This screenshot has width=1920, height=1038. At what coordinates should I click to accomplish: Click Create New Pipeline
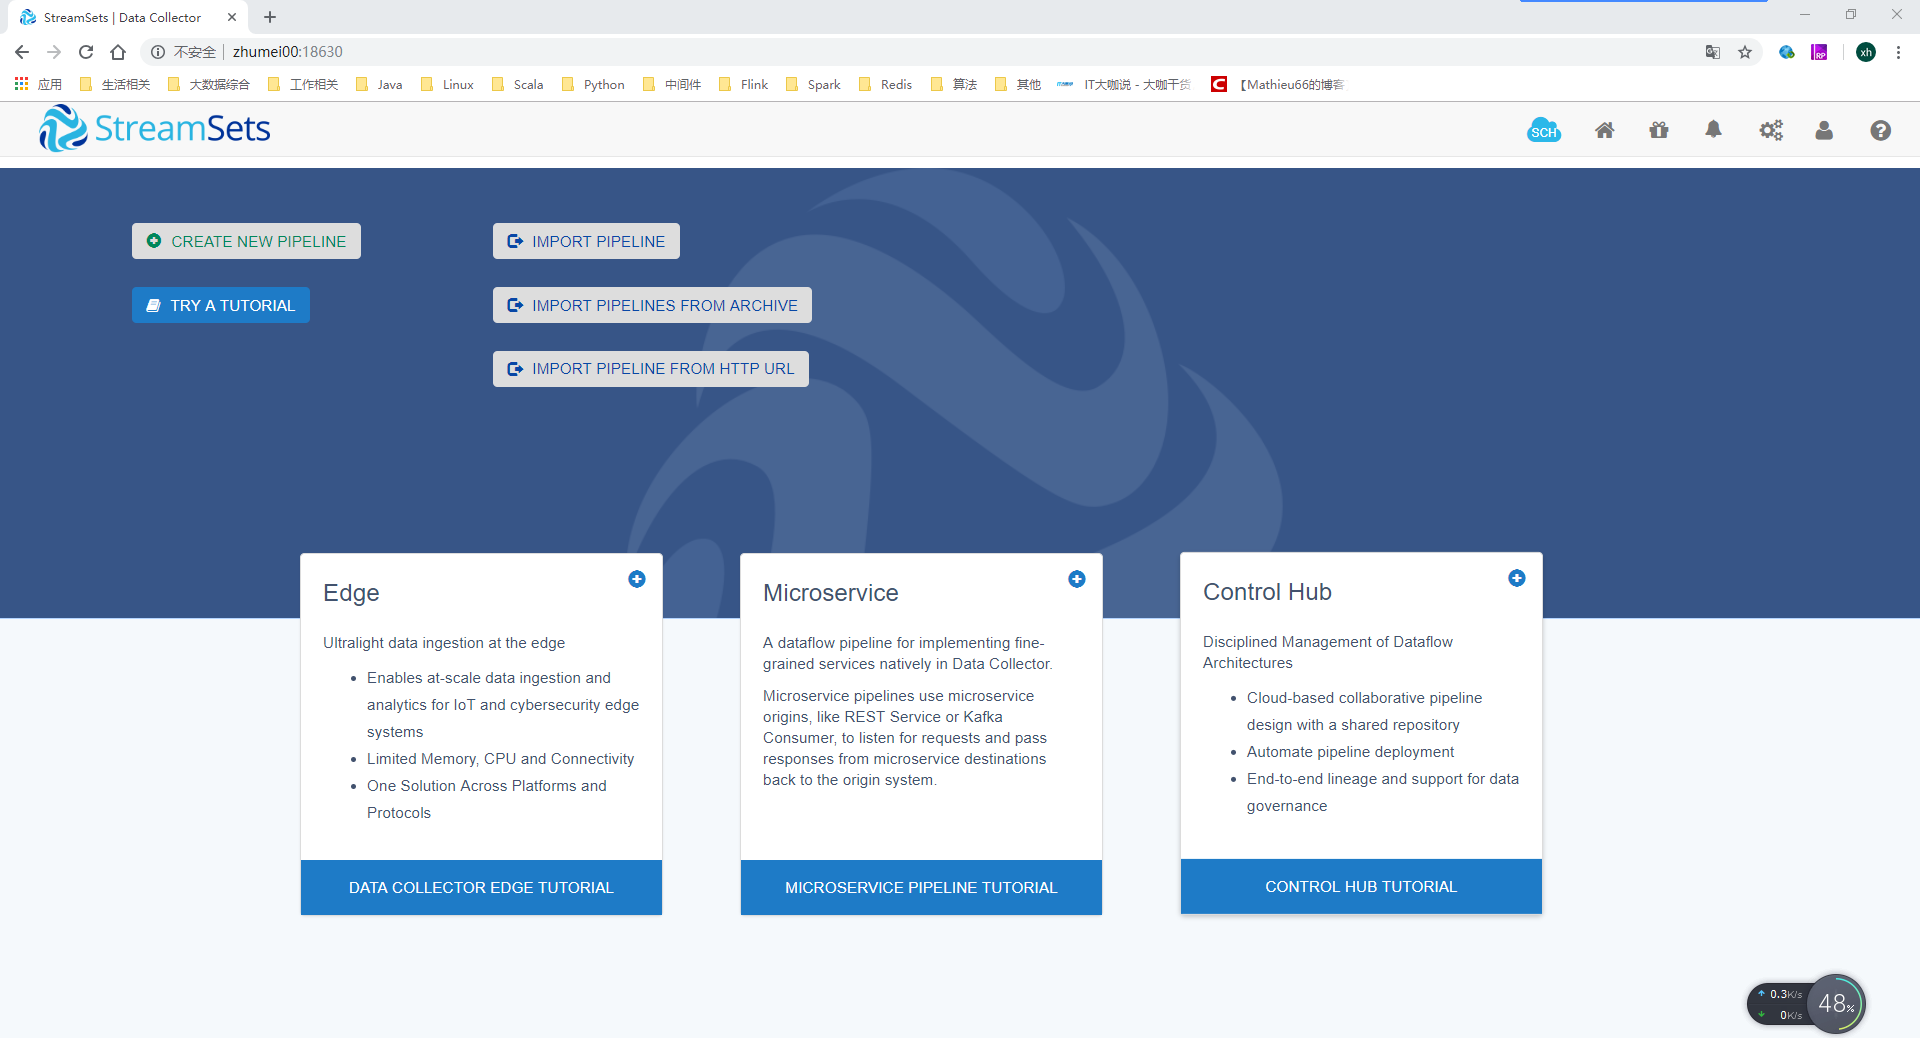click(246, 241)
